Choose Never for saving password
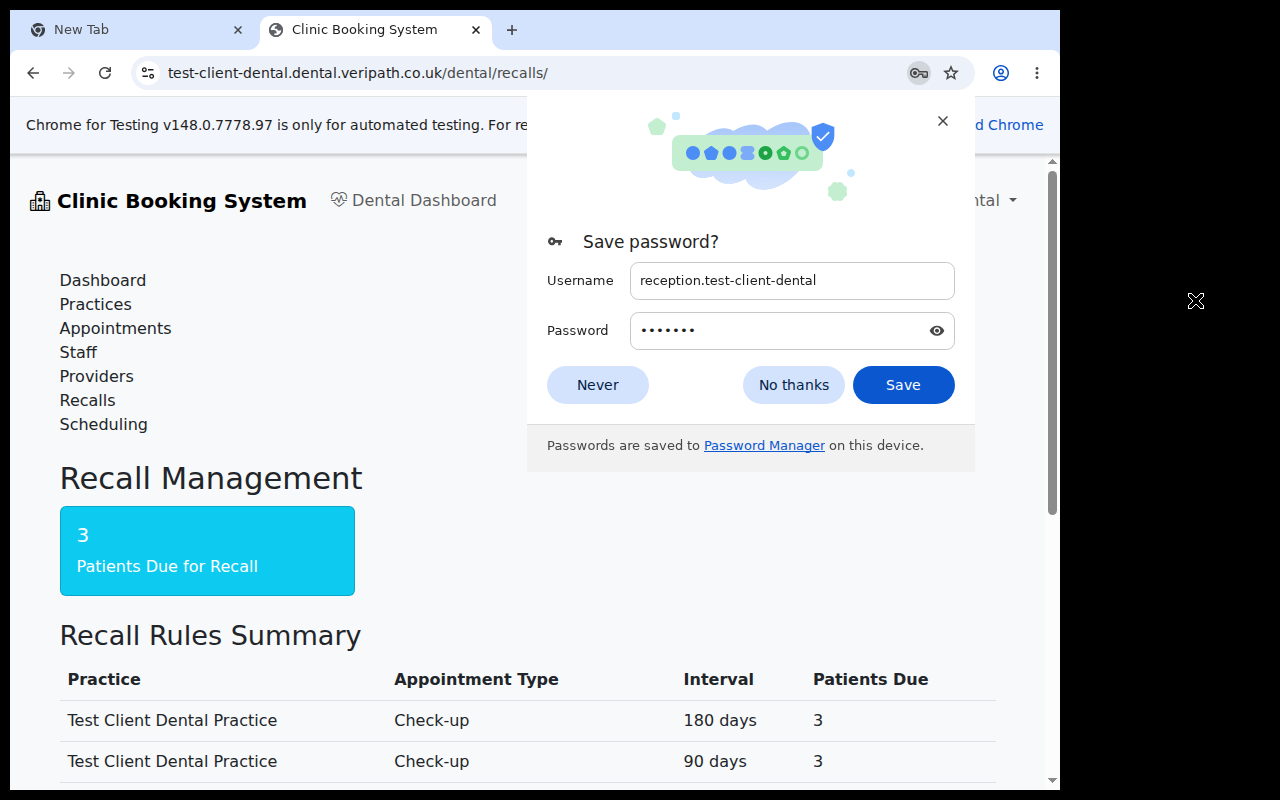This screenshot has width=1280, height=800. pos(598,385)
